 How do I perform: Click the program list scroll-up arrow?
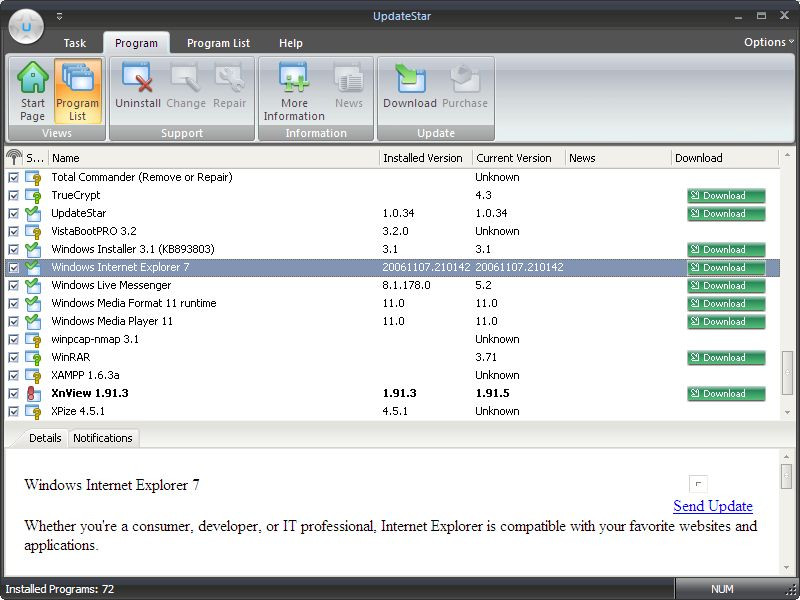point(787,155)
